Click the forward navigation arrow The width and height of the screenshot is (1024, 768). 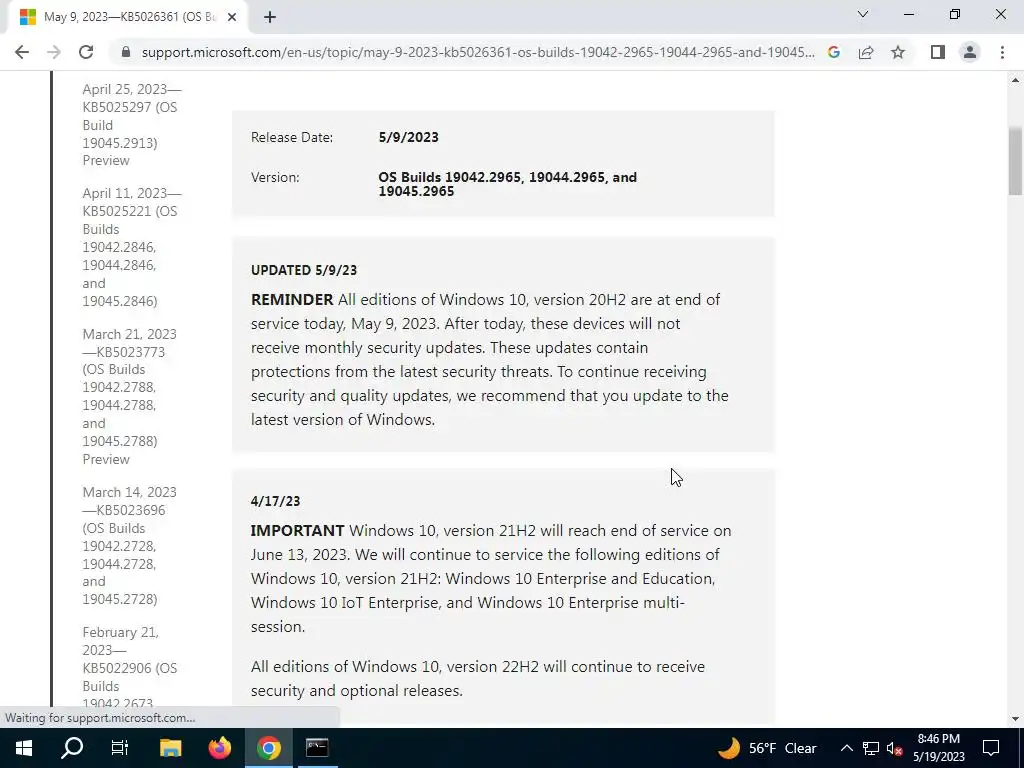[54, 52]
